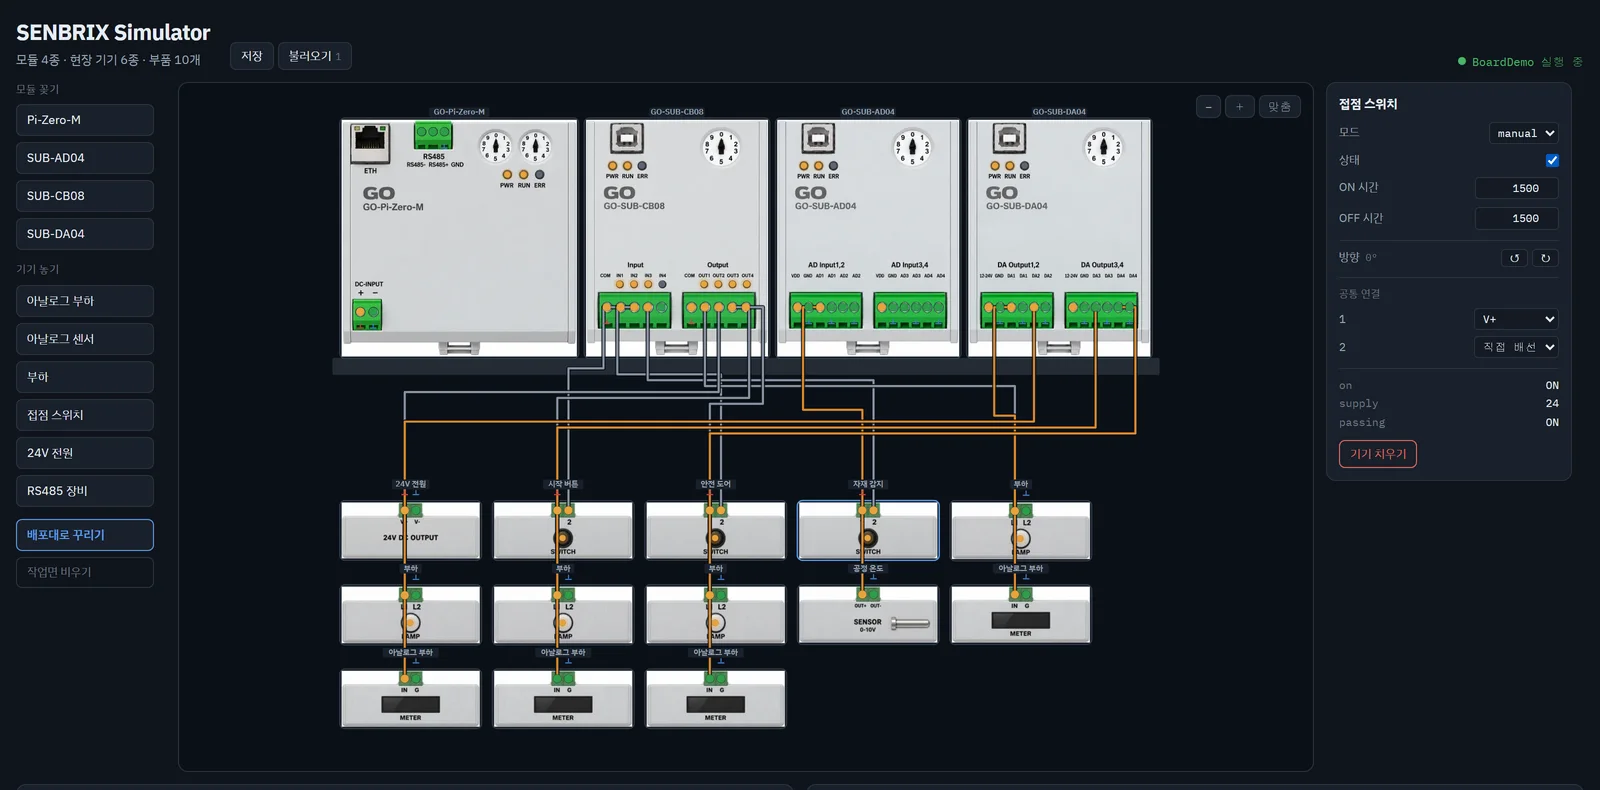Add a SUB-DA04 module
Screen dimensions: 1600x790
tap(85, 234)
